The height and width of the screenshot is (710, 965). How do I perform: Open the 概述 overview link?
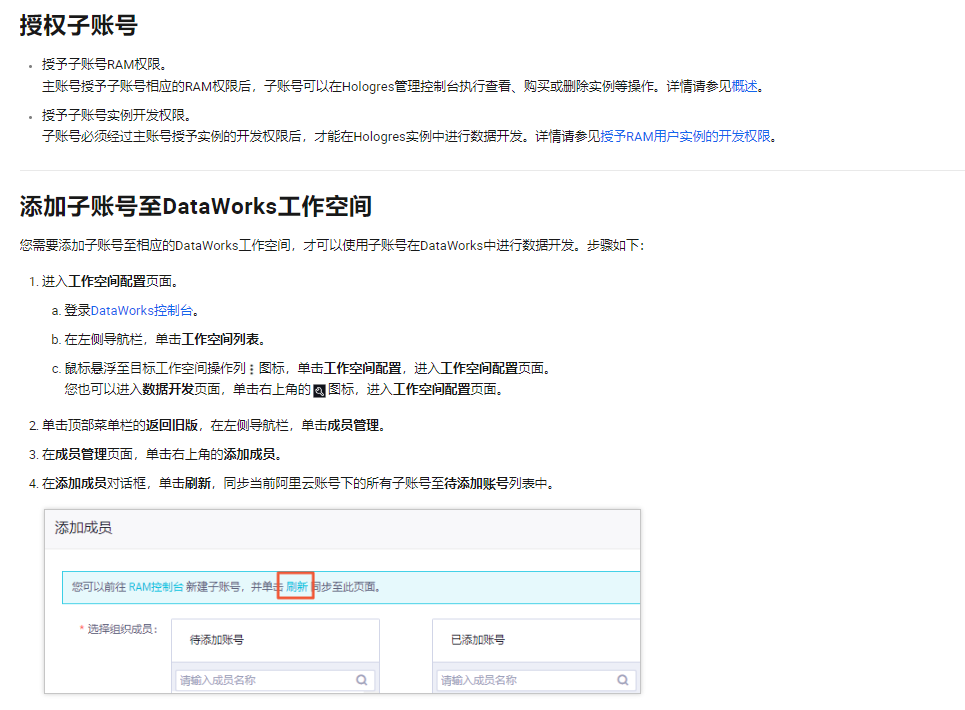point(744,86)
